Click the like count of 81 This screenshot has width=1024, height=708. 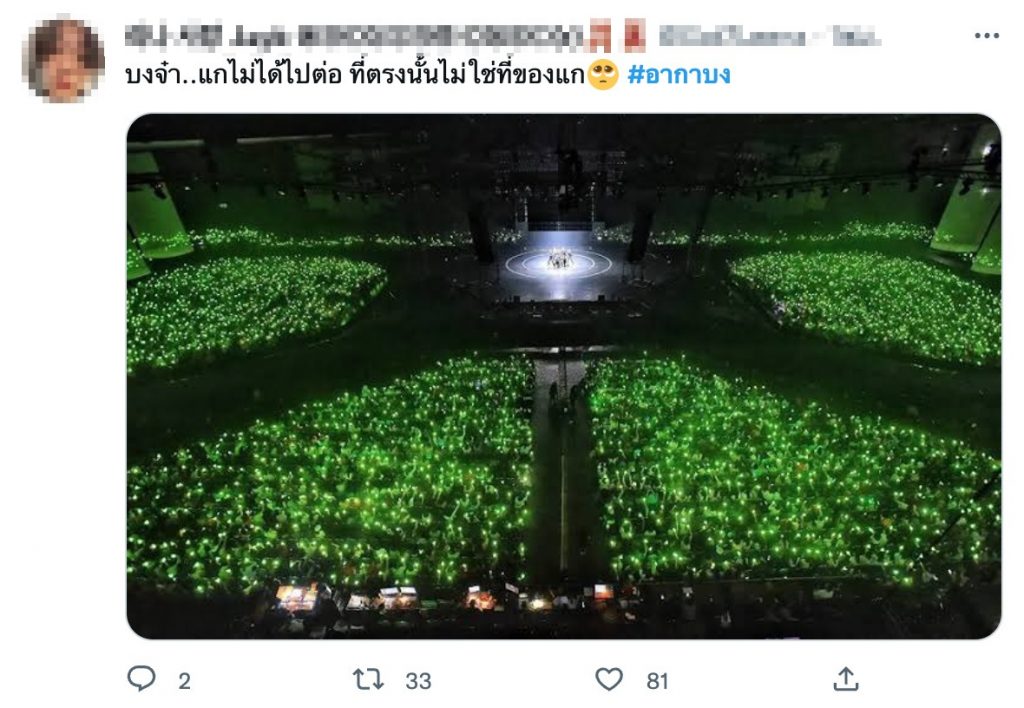657,681
